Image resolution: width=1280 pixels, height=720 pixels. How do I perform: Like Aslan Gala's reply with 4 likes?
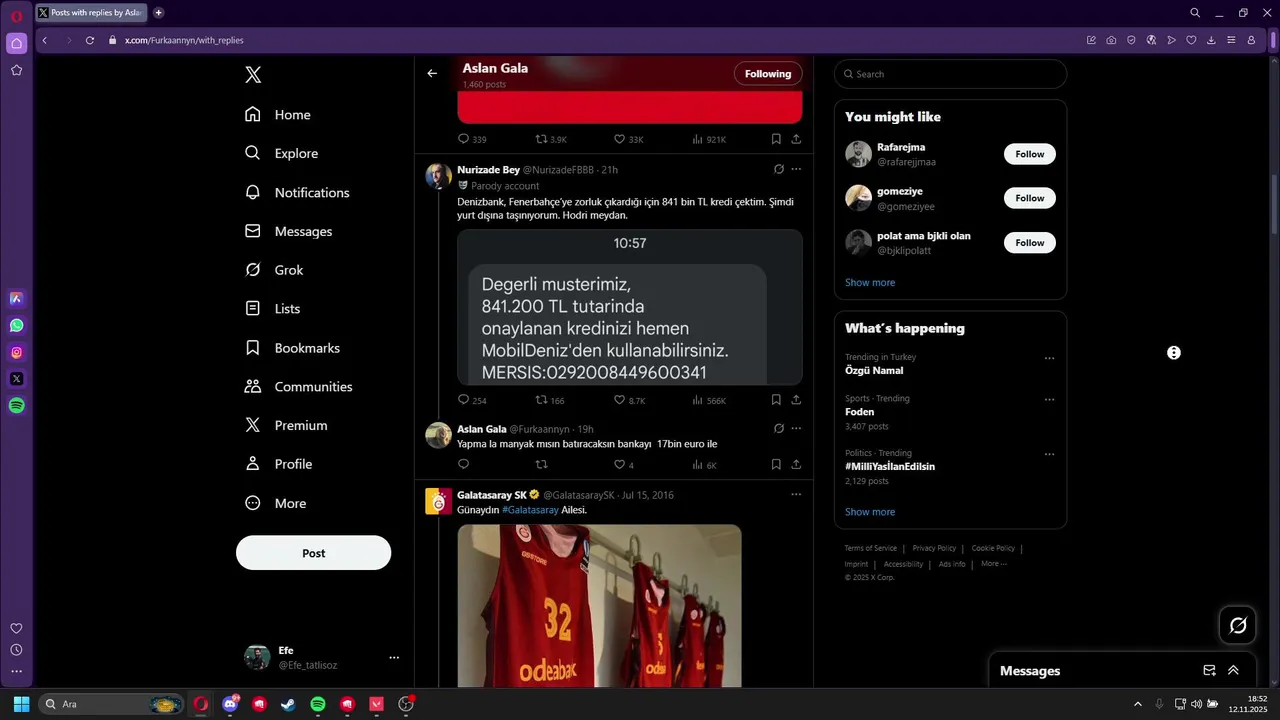[x=624, y=465]
